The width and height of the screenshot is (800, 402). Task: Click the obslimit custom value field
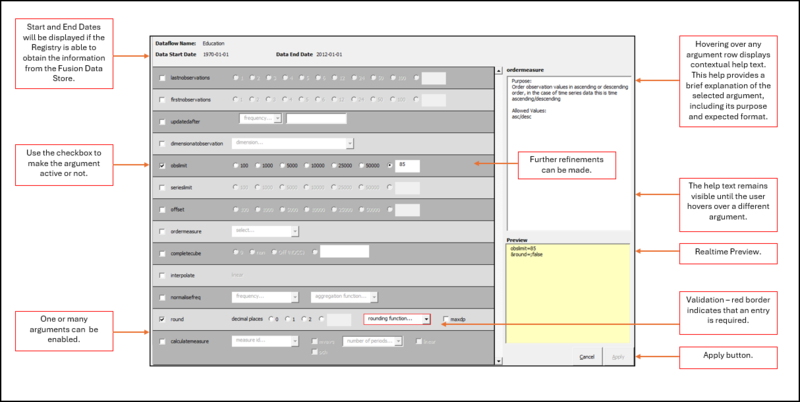[406, 165]
